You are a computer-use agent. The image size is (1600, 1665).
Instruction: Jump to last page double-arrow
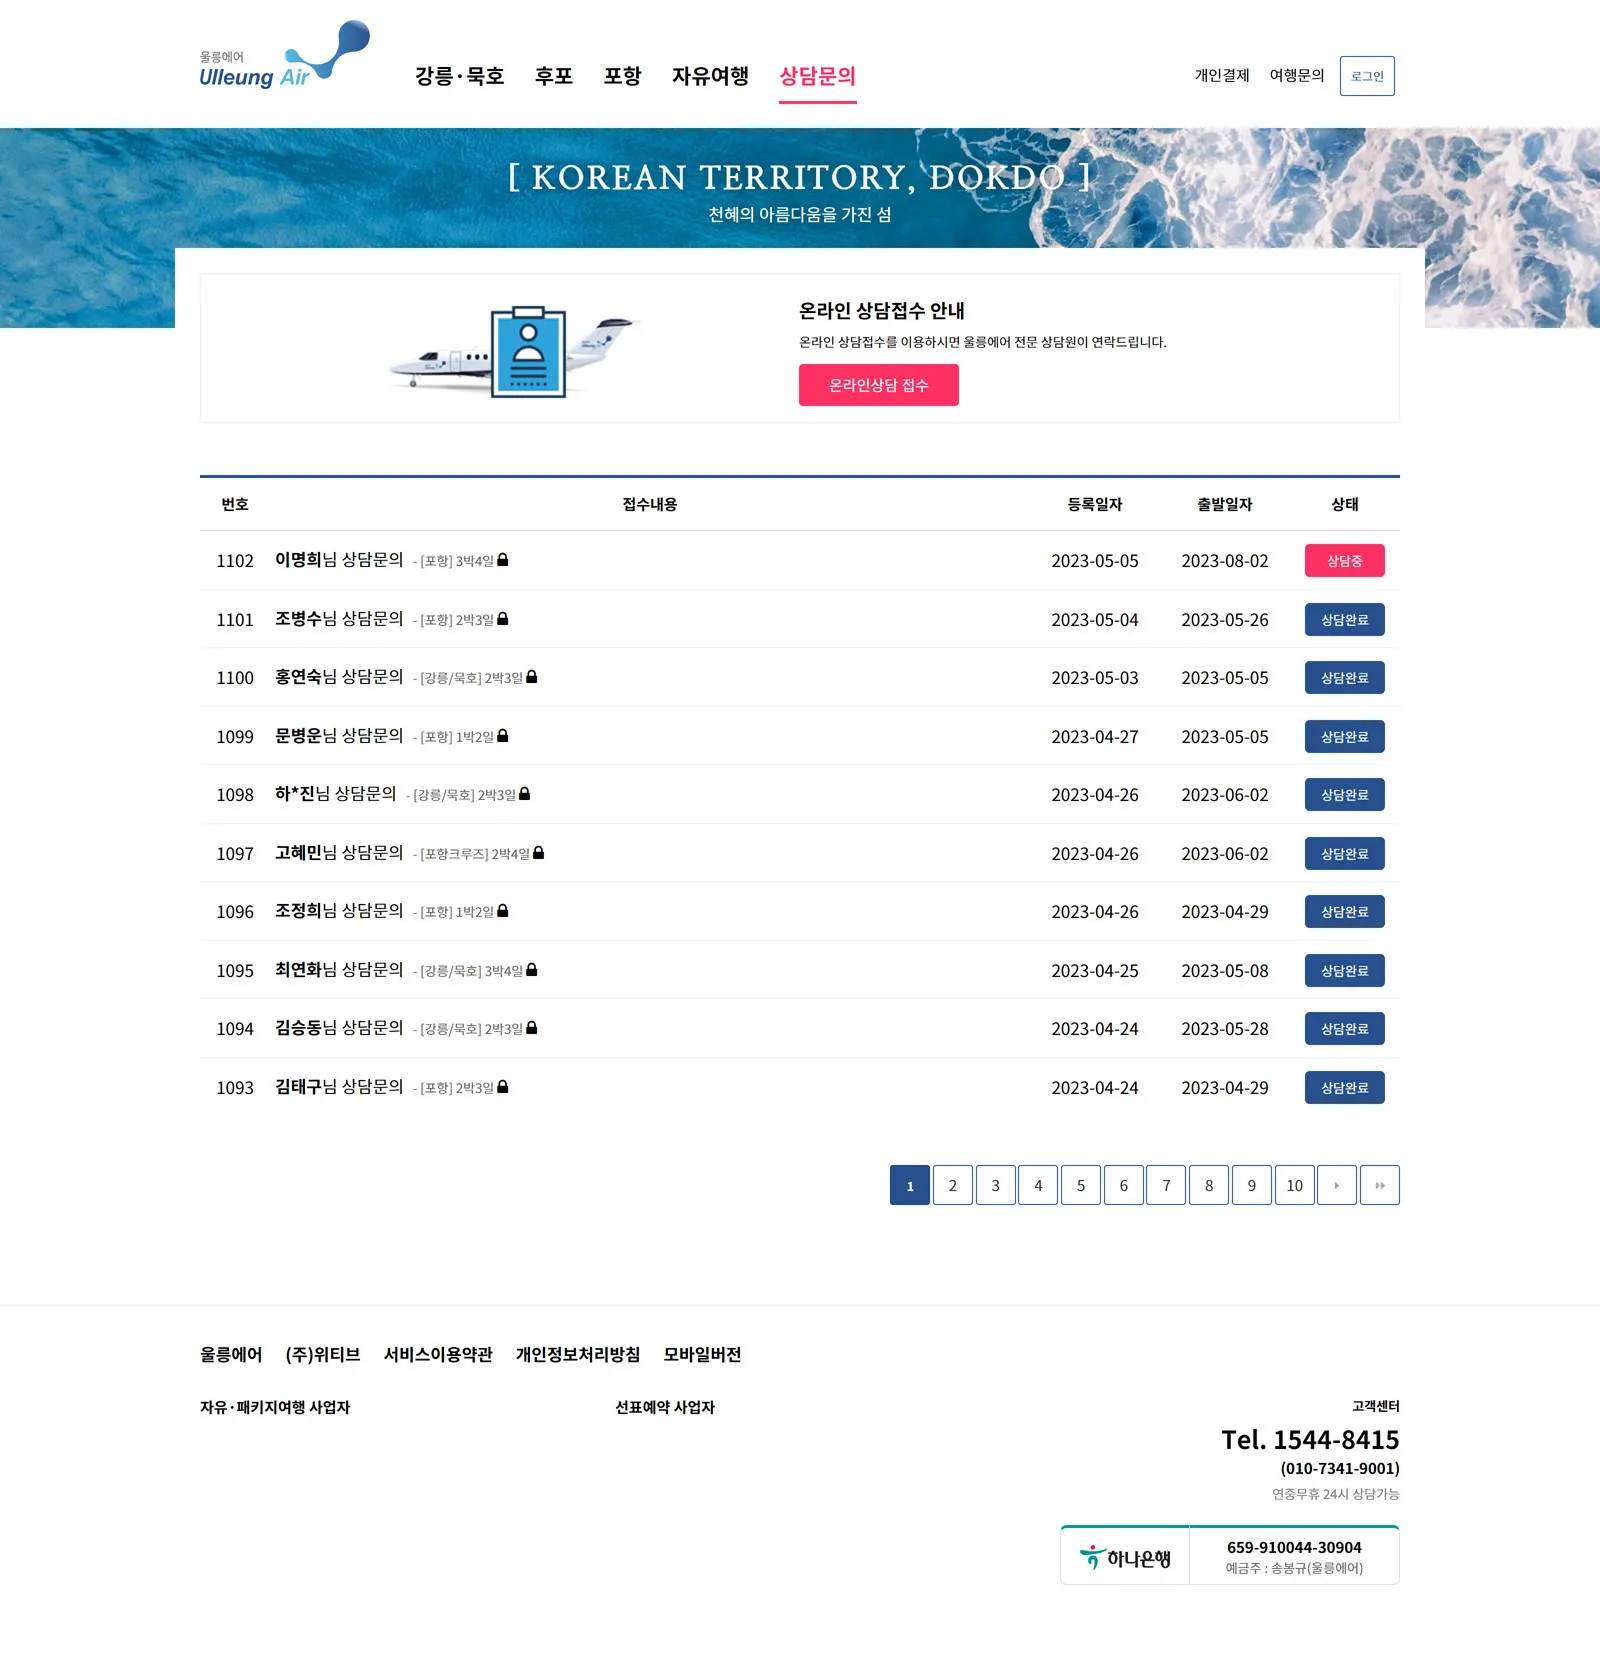pyautogui.click(x=1380, y=1185)
